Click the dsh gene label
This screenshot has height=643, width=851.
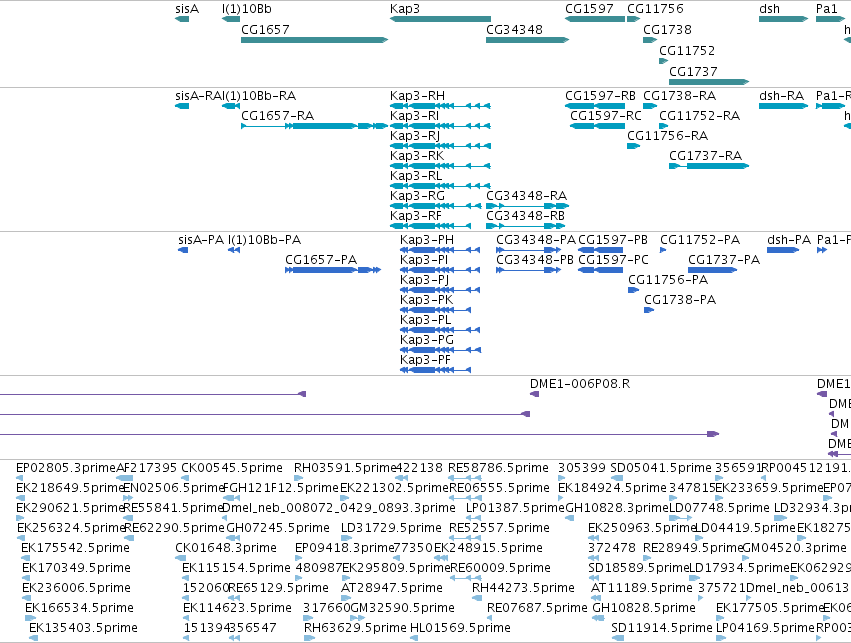(x=770, y=9)
